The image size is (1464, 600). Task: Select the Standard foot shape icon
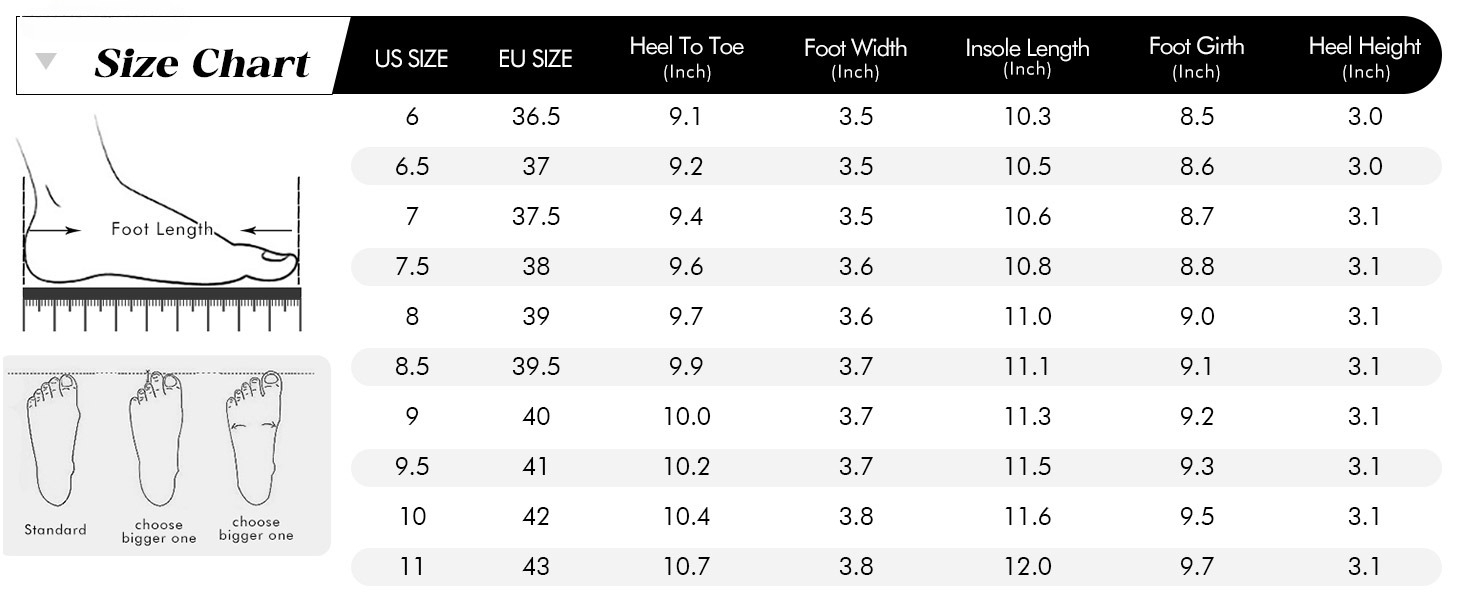(56, 440)
